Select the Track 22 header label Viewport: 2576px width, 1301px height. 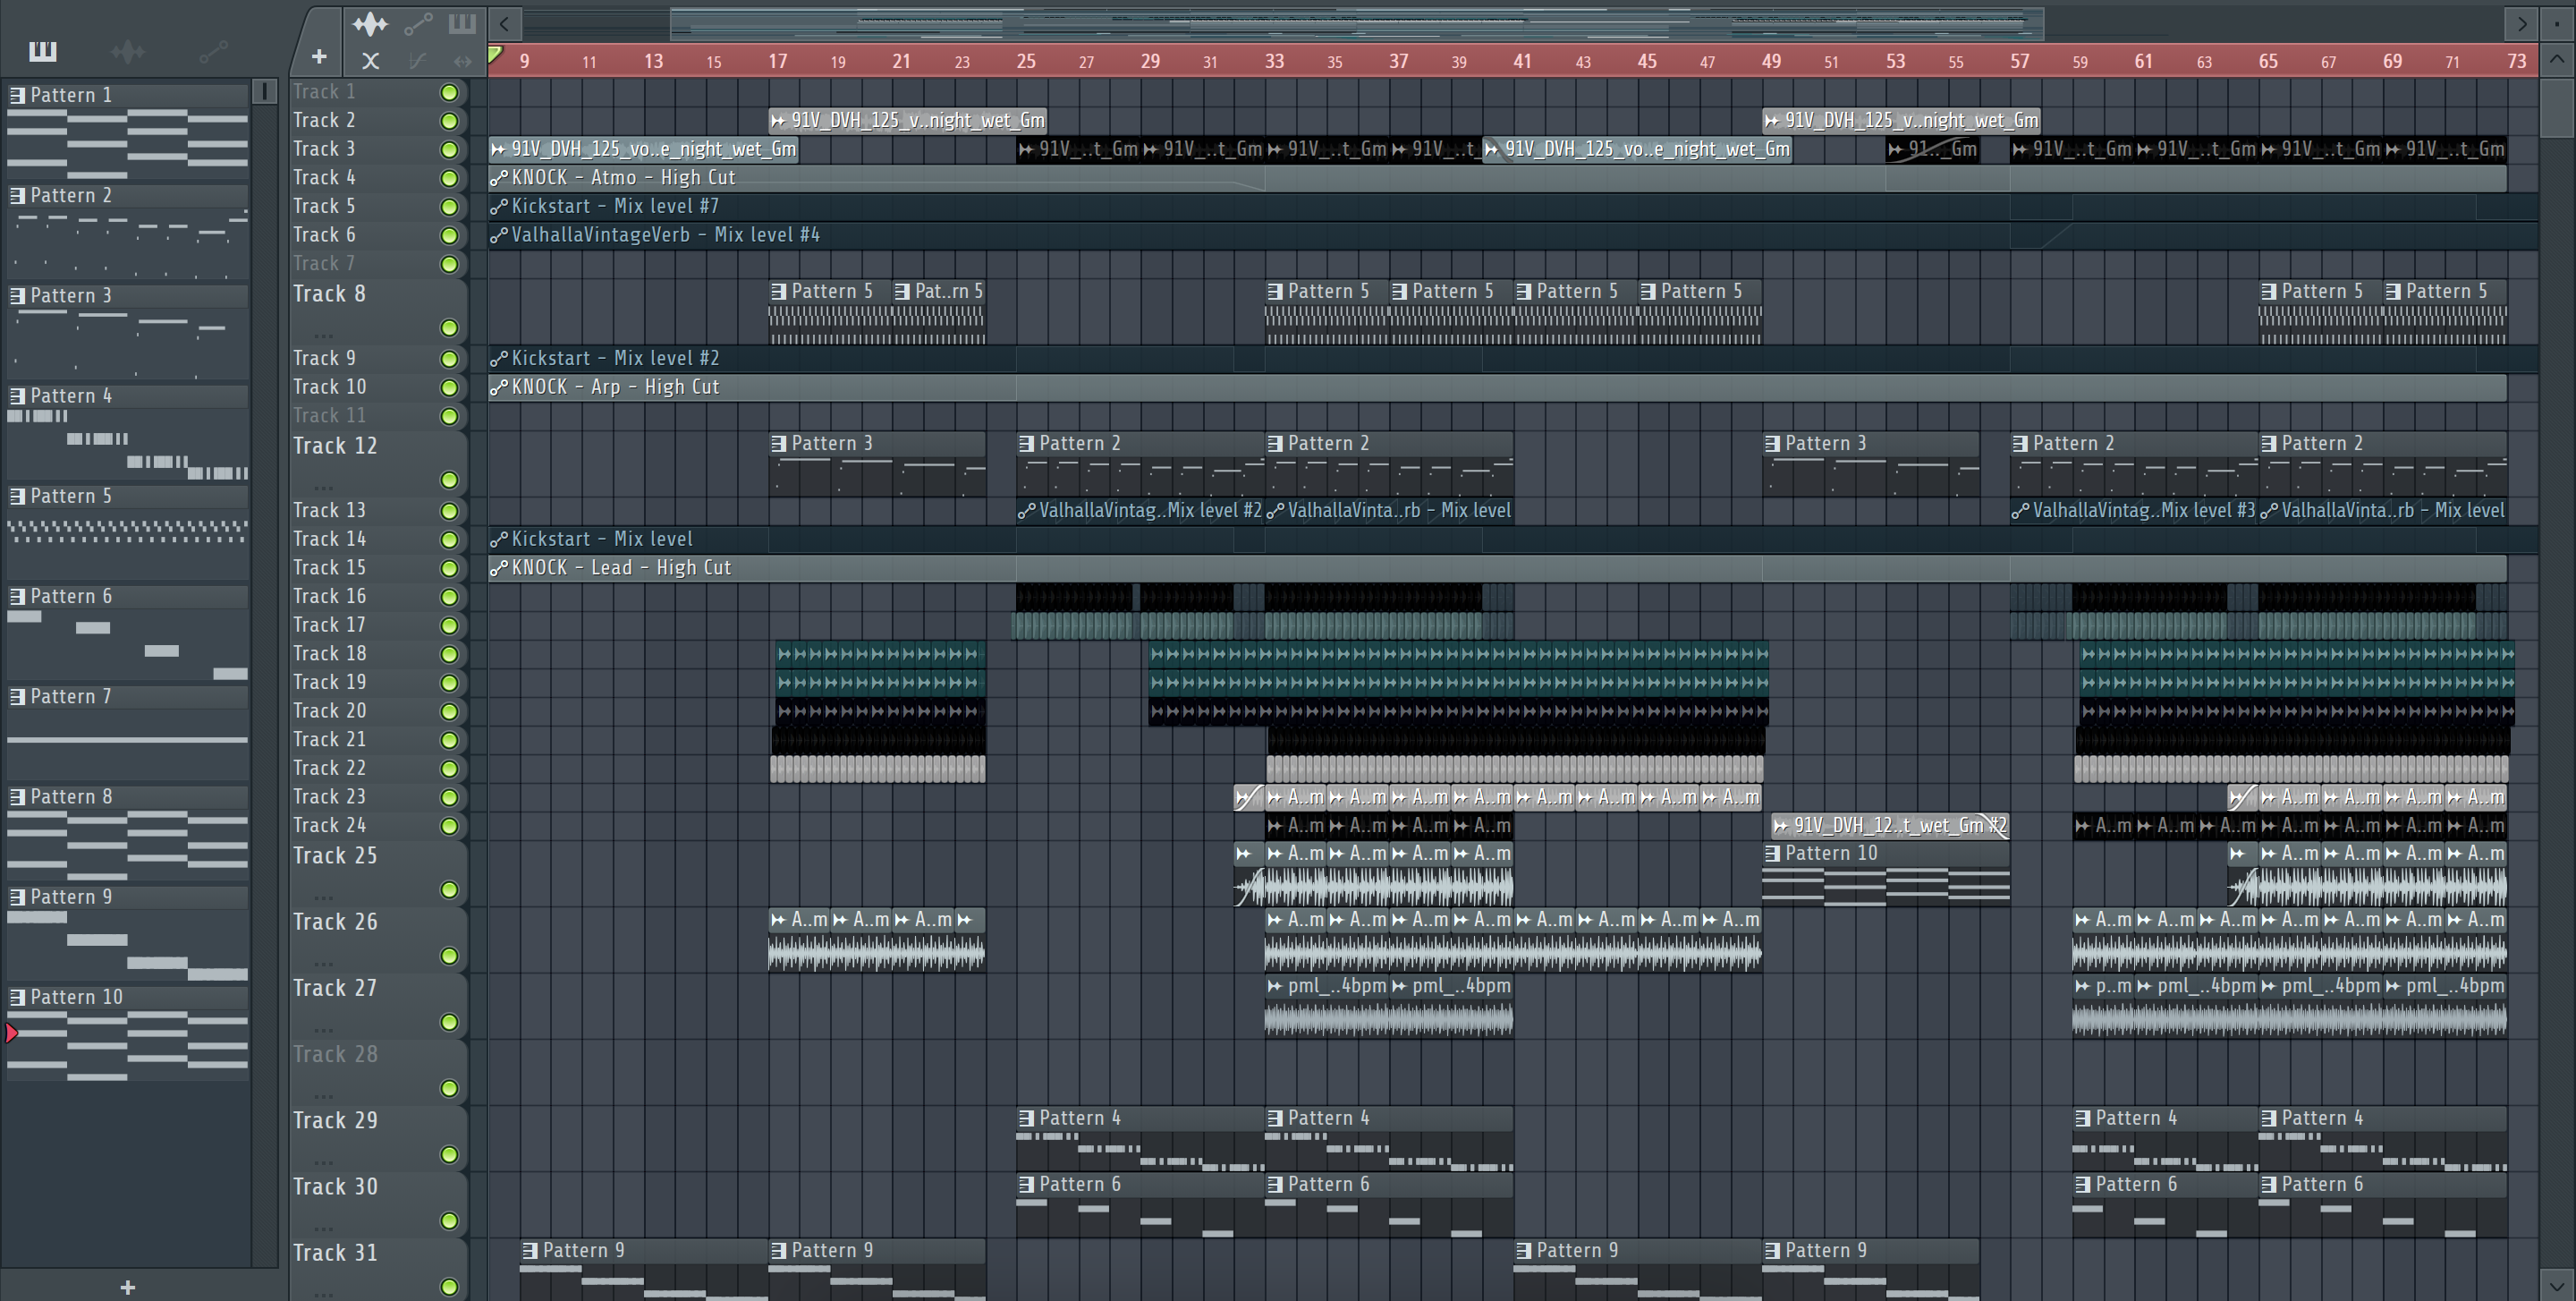(330, 769)
